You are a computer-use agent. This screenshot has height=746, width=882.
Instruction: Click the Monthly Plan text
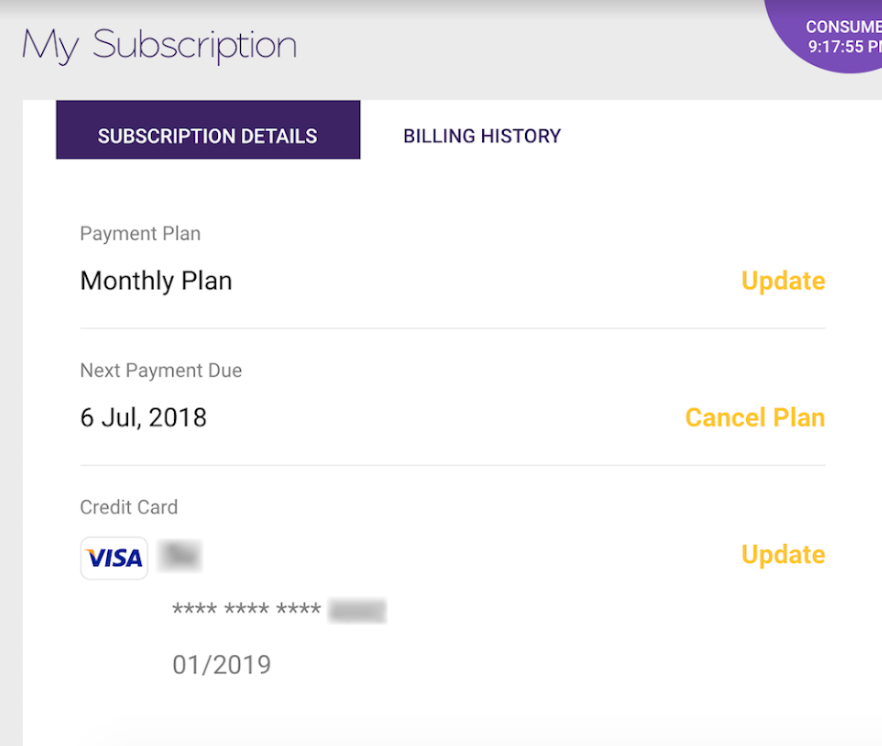coord(155,281)
